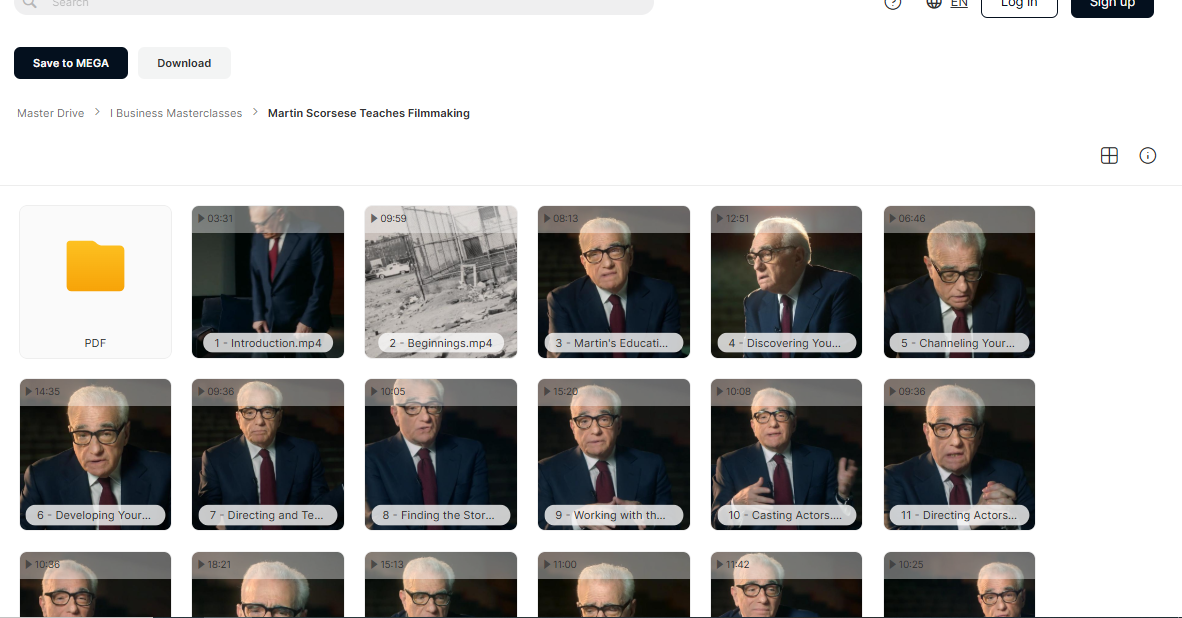Open the help question mark icon
This screenshot has width=1182, height=618.
tap(893, 4)
